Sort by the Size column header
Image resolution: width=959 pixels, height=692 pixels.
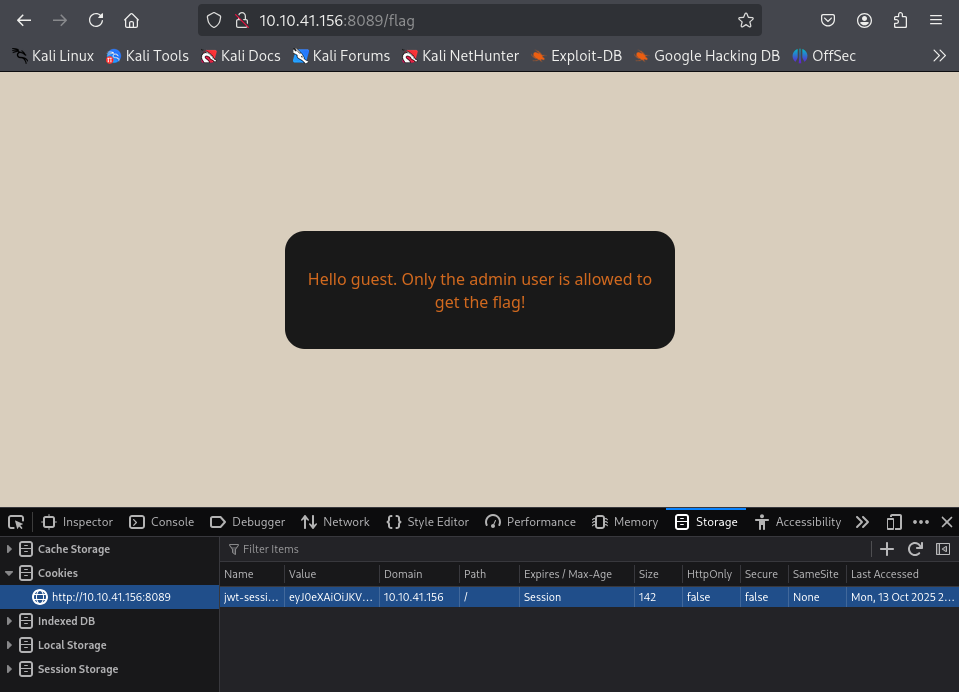pos(658,574)
